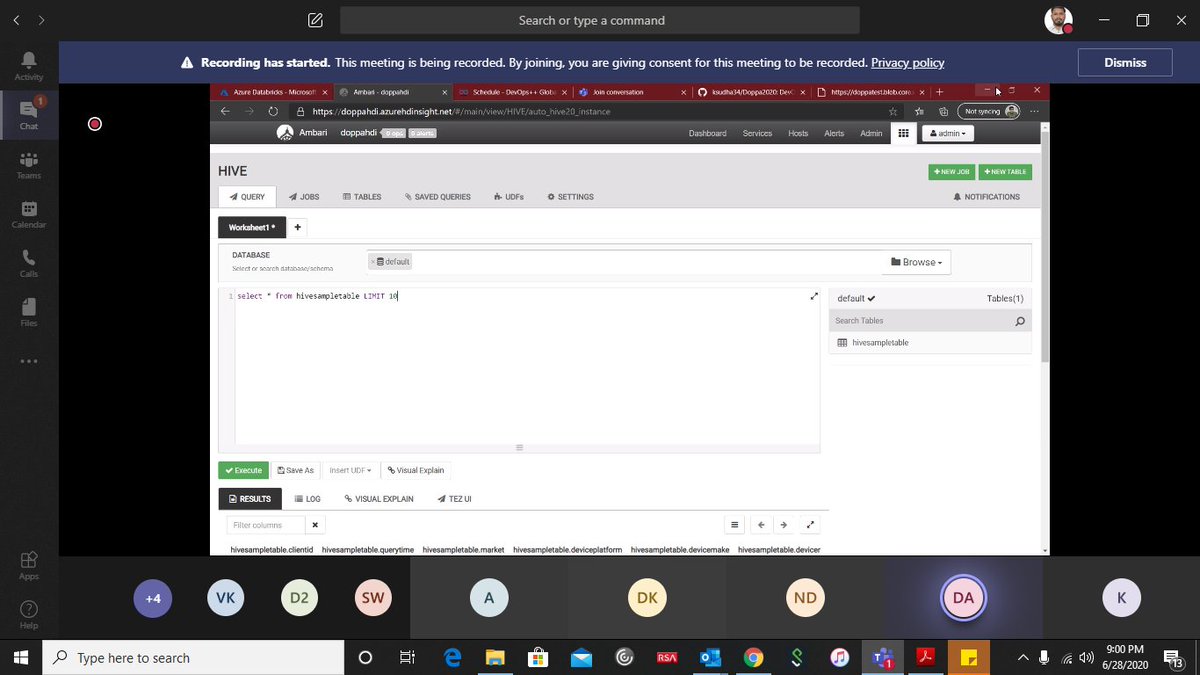Click Visual Explain button beside Insert UDF
Screen dimensions: 1200x675
416,470
